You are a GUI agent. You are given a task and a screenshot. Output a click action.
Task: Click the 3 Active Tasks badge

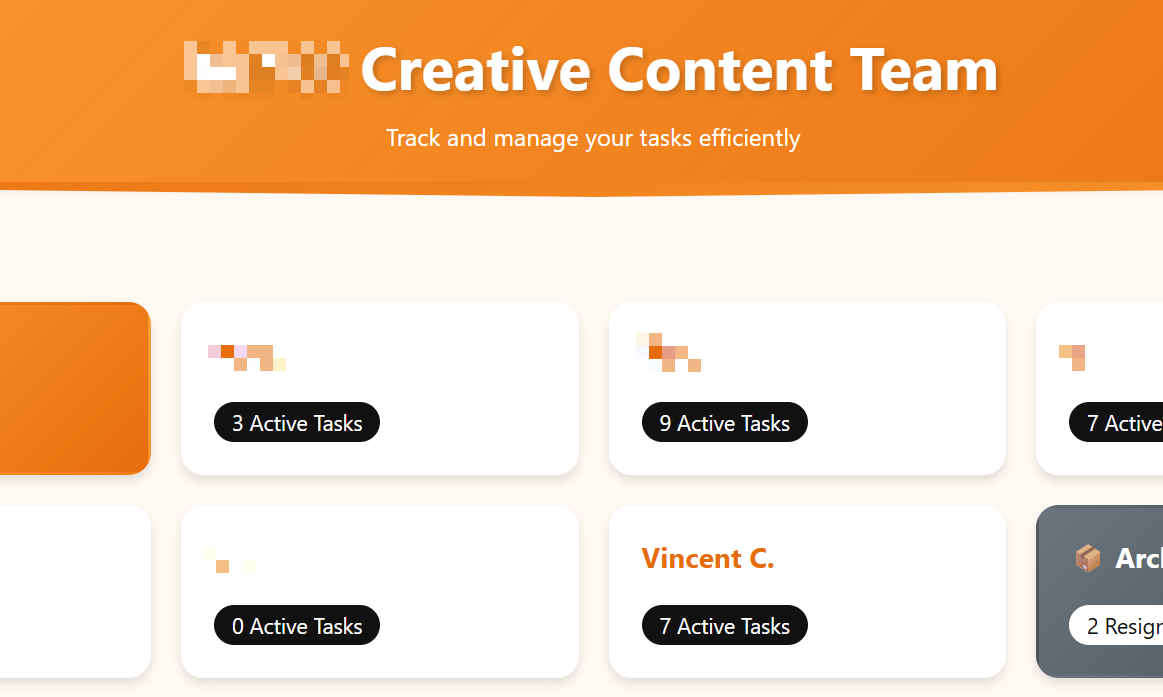296,422
